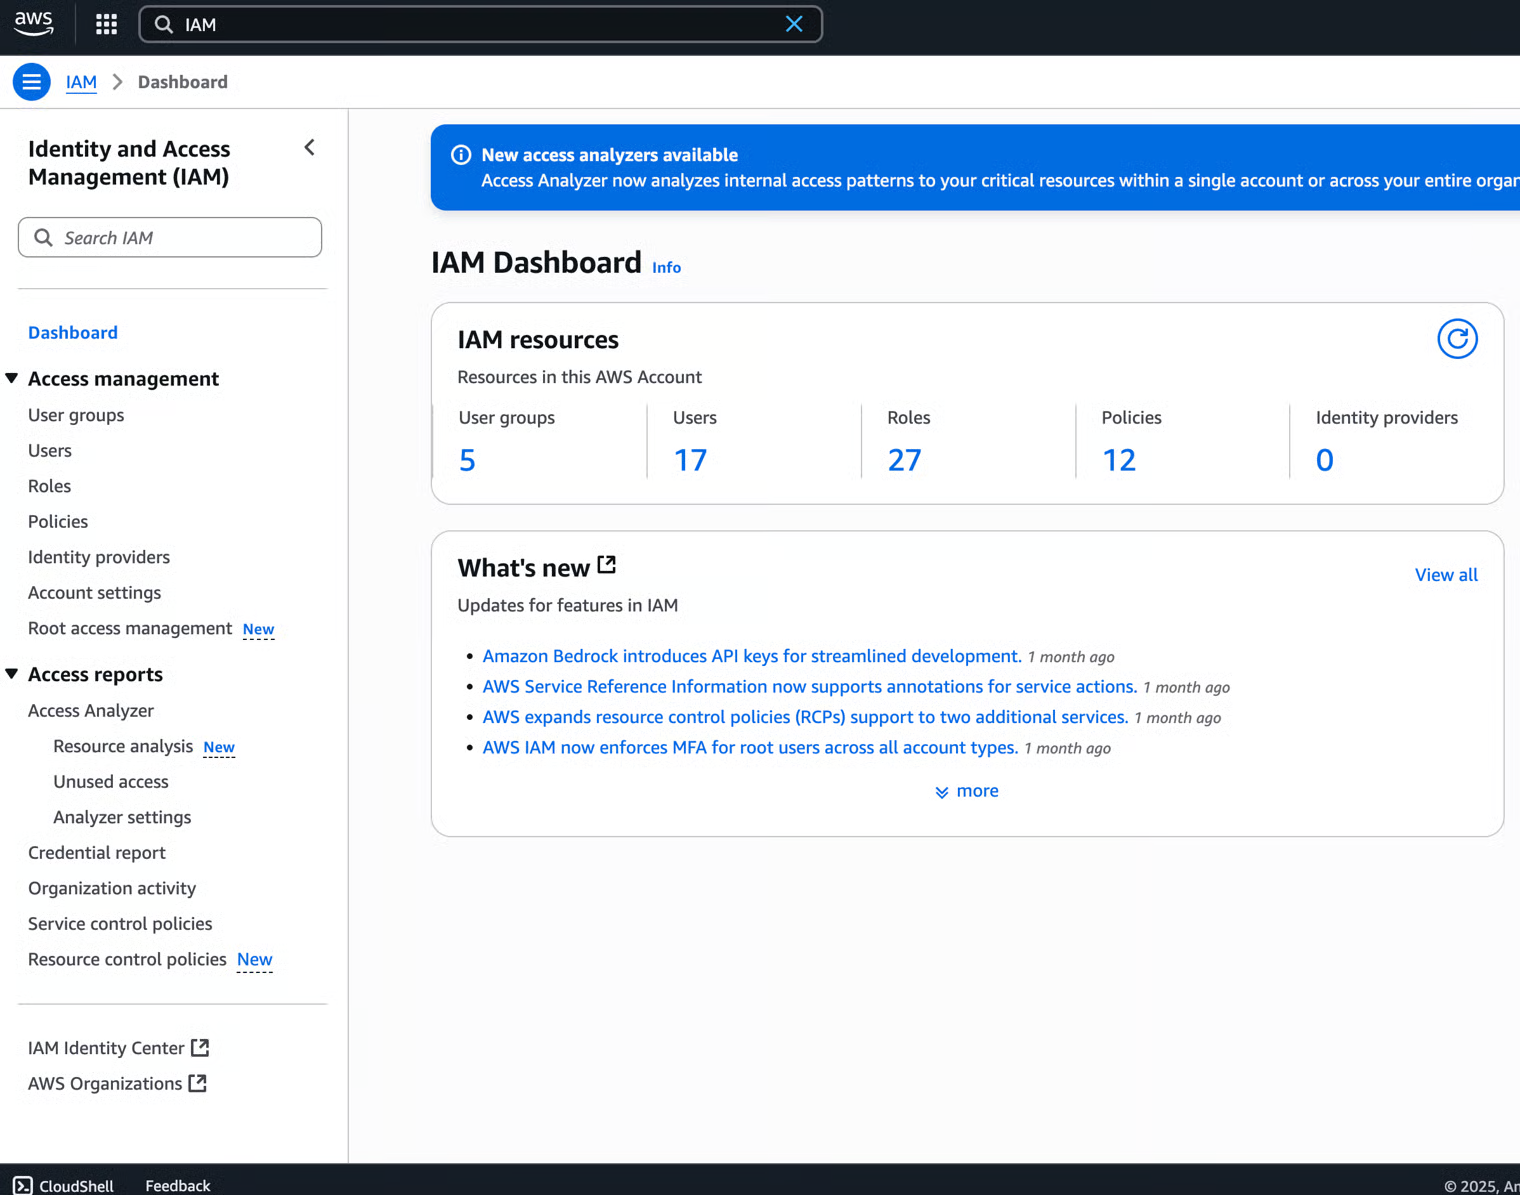Open the services grid menu
The height and width of the screenshot is (1195, 1520).
coord(106,24)
